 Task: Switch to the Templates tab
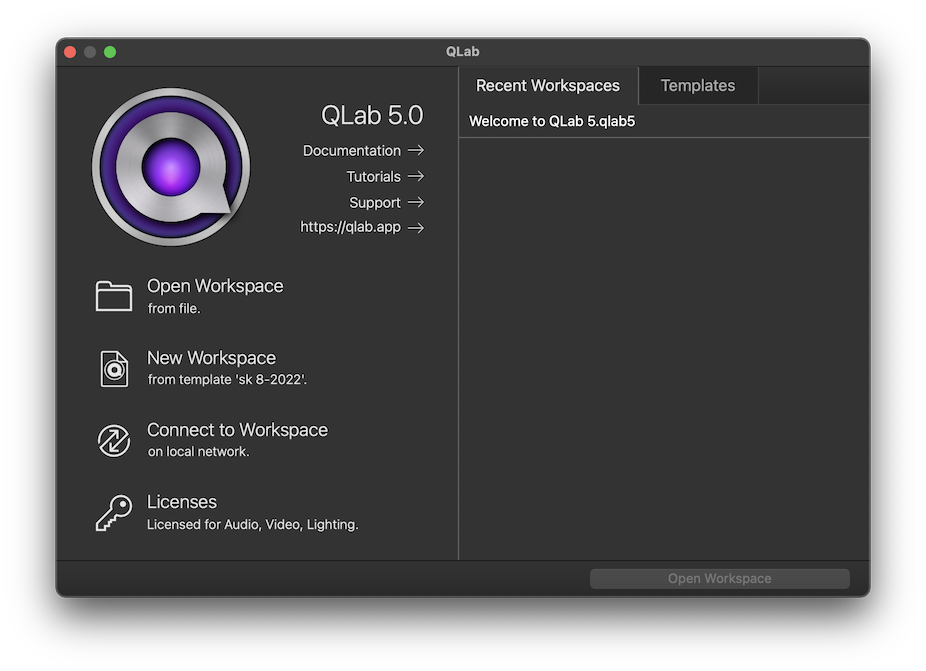click(x=697, y=86)
